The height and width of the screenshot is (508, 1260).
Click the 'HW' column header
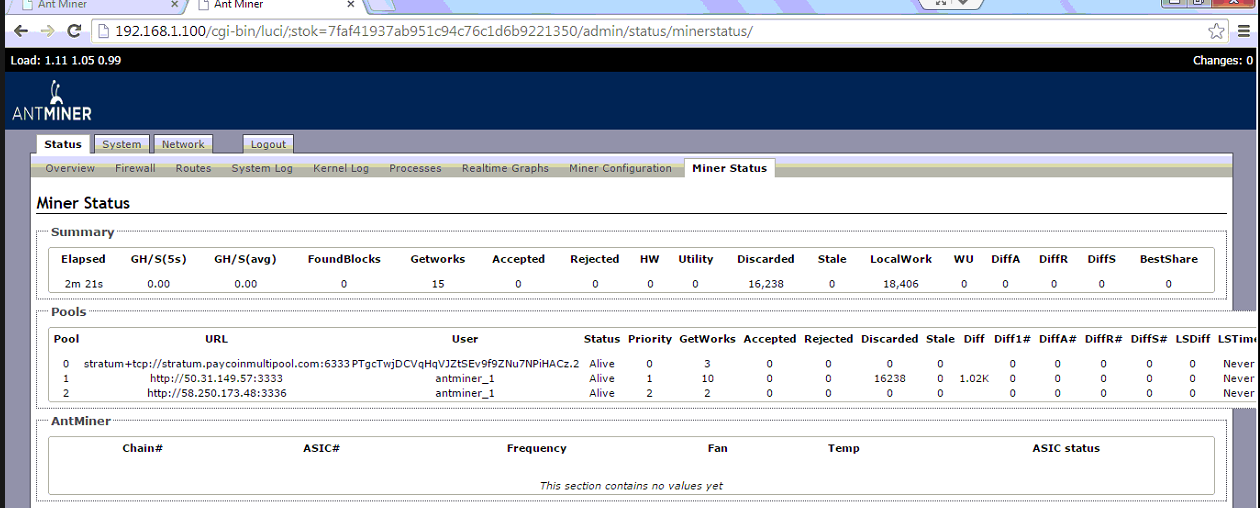click(x=650, y=259)
